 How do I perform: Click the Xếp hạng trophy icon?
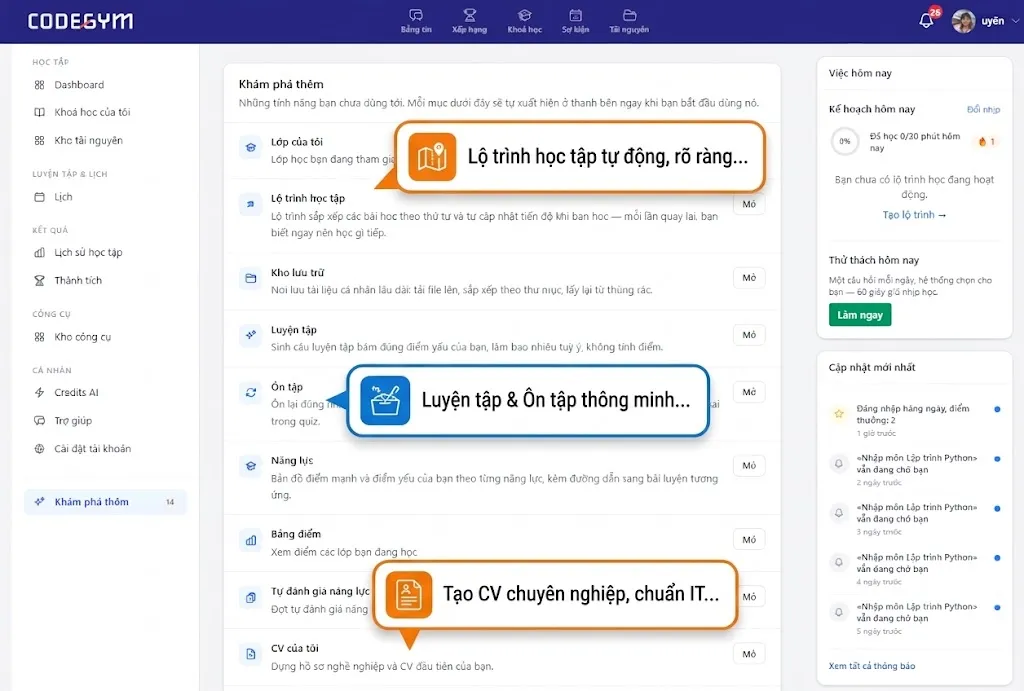(470, 15)
